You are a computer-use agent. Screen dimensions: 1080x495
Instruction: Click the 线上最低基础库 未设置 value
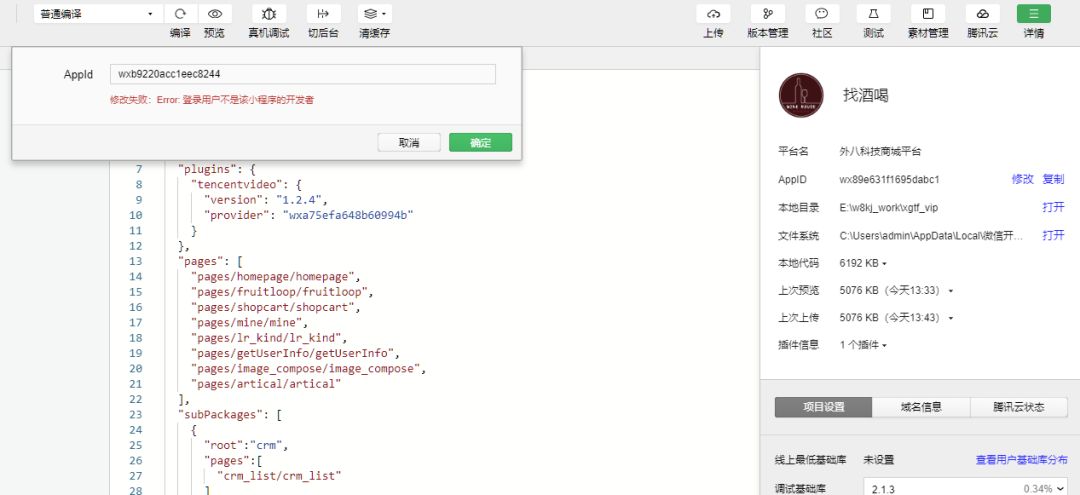point(879,460)
